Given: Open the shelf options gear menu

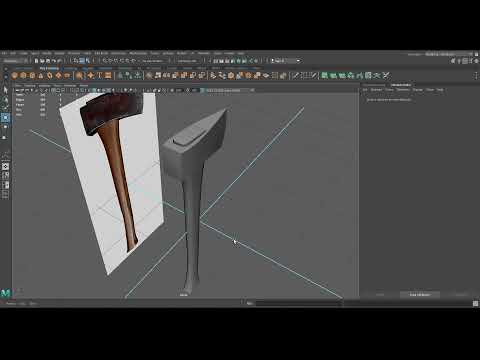Looking at the screenshot, I should (5, 76).
